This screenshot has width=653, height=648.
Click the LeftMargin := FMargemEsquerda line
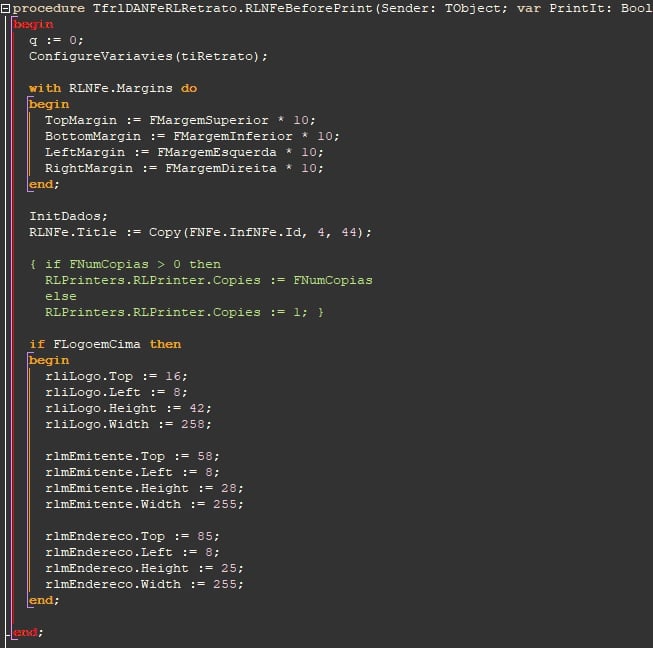184,152
